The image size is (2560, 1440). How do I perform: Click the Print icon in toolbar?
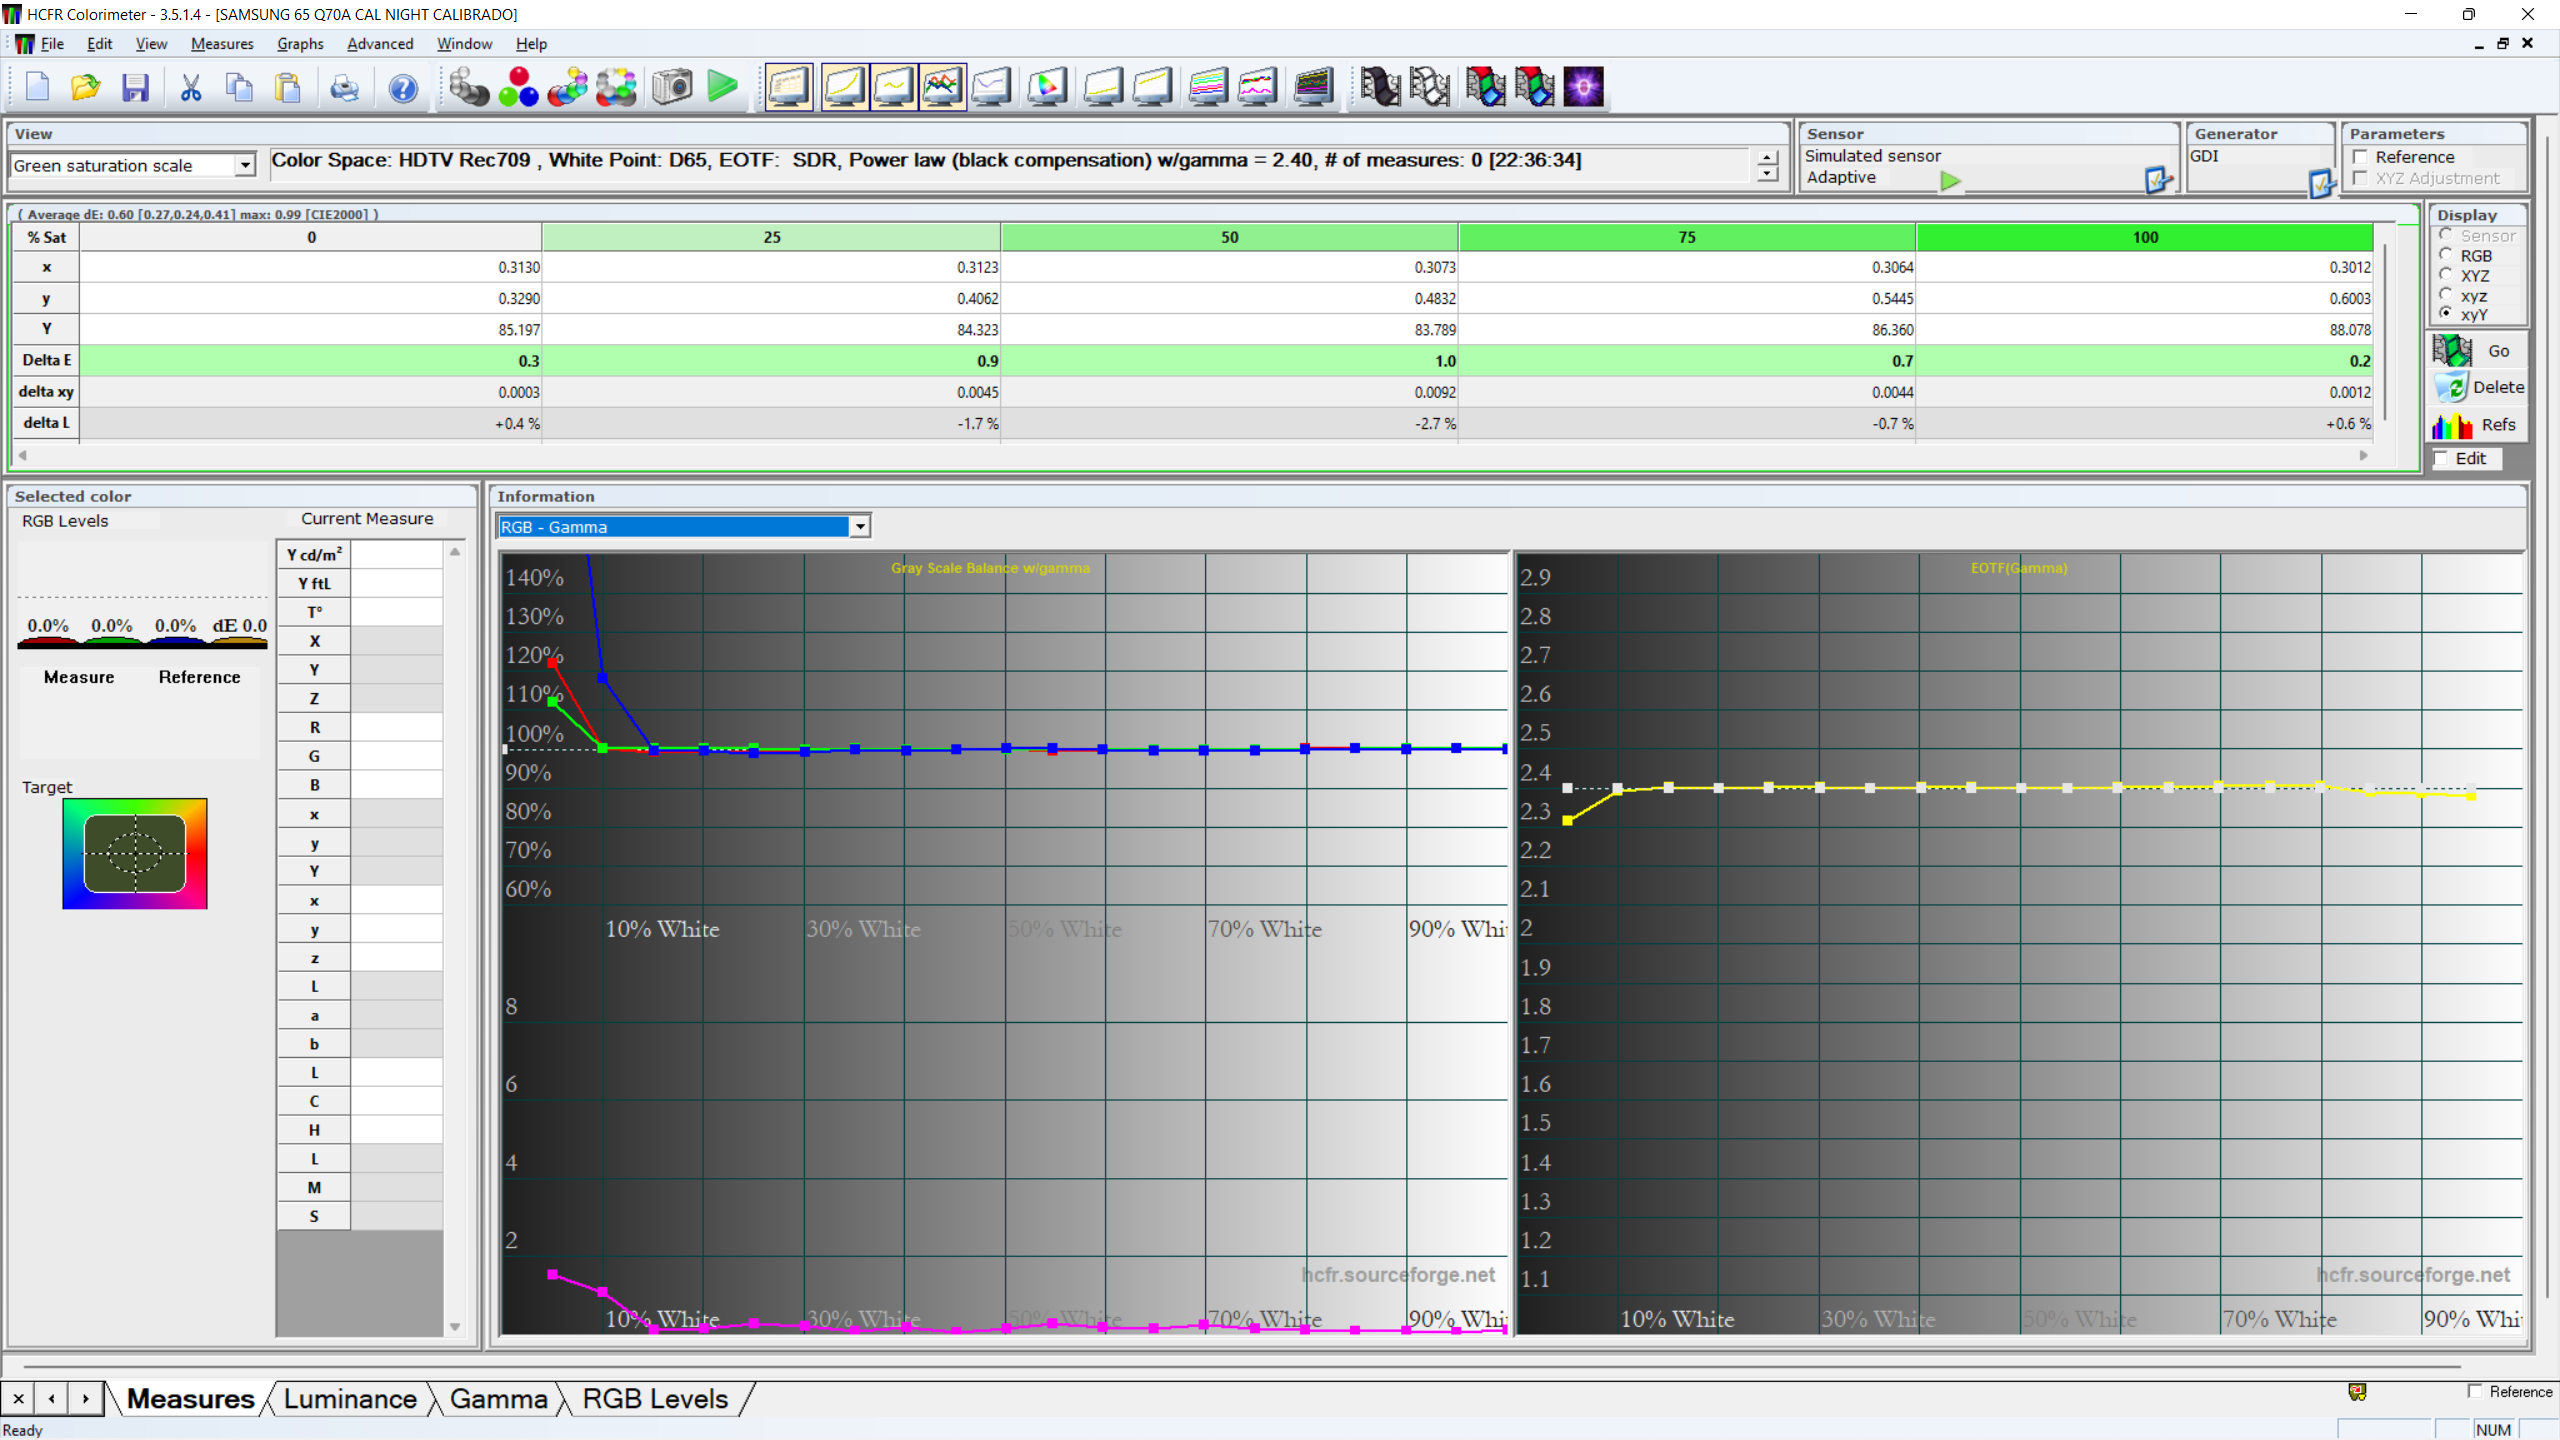(x=344, y=88)
